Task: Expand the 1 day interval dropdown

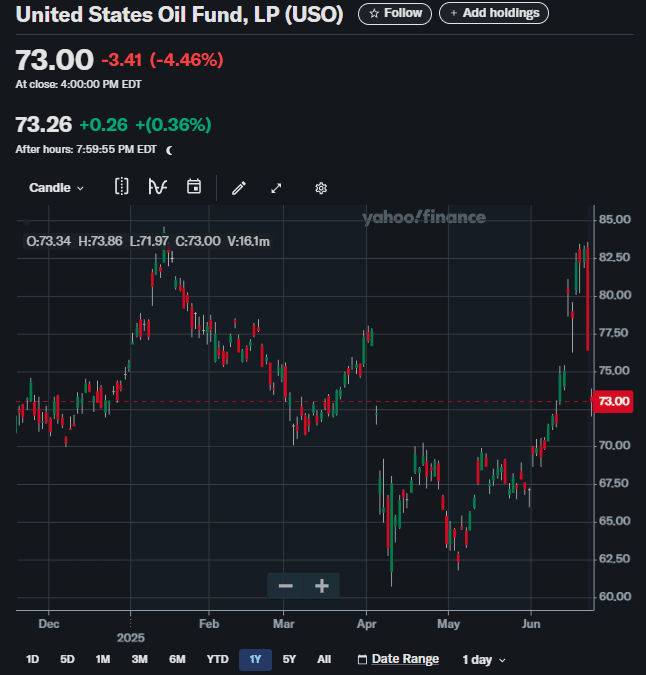Action: pyautogui.click(x=484, y=660)
